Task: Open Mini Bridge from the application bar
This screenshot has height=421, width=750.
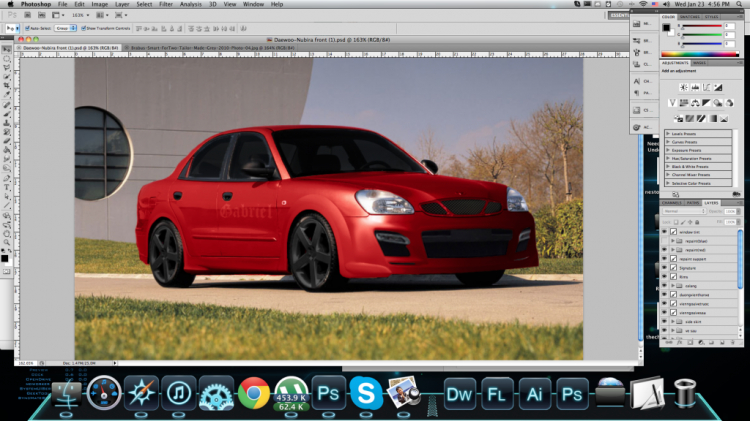Action: pos(42,15)
